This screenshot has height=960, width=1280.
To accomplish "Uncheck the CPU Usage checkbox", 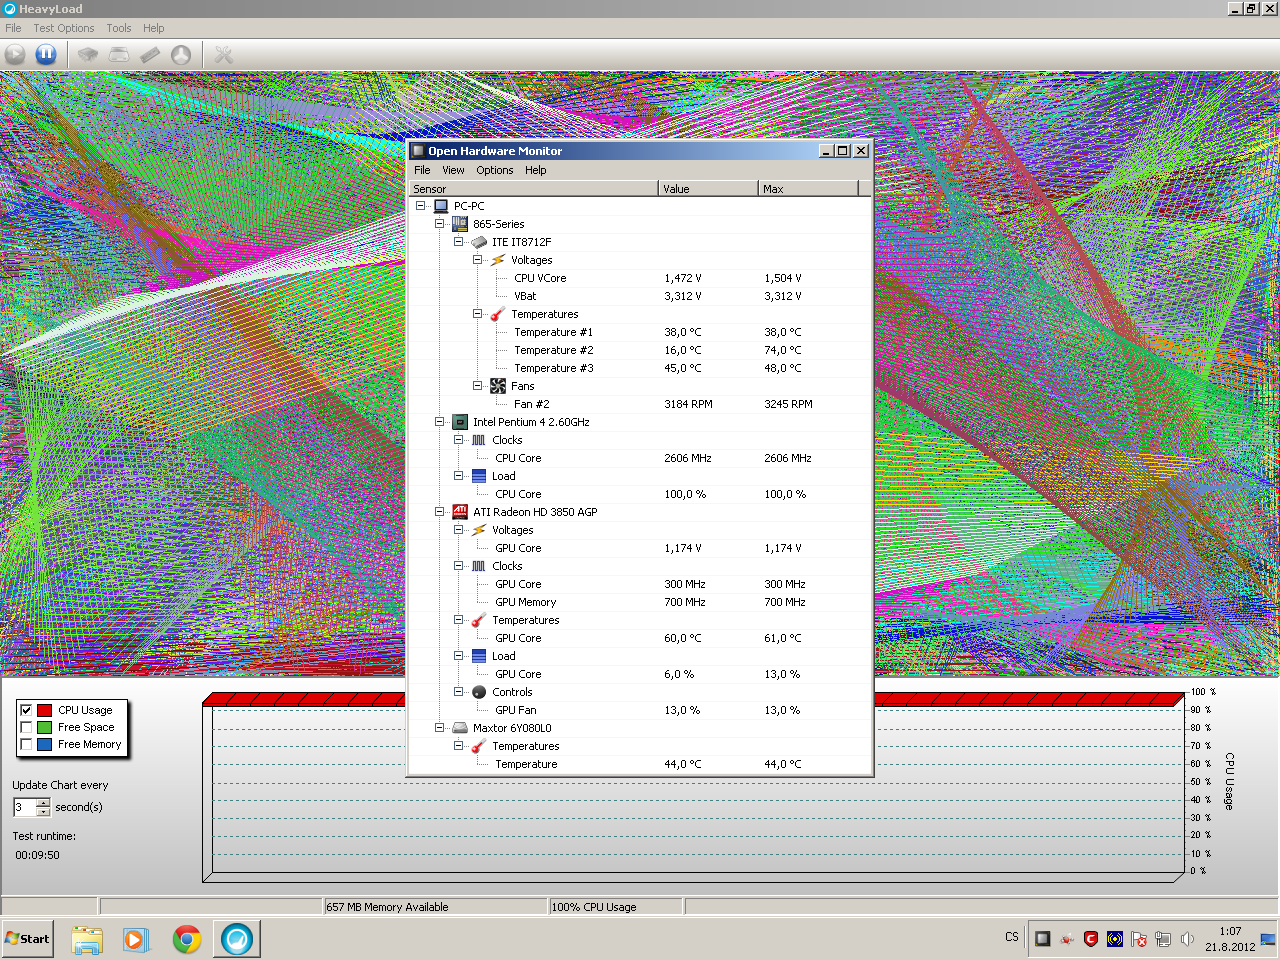I will pos(26,710).
